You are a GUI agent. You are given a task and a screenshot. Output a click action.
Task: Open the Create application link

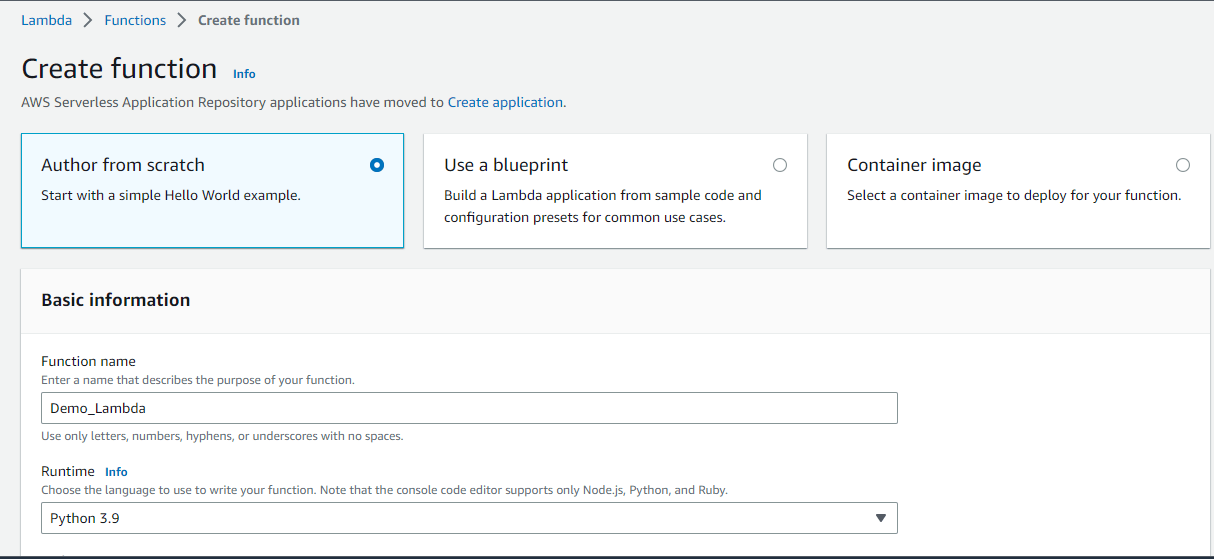pyautogui.click(x=505, y=102)
